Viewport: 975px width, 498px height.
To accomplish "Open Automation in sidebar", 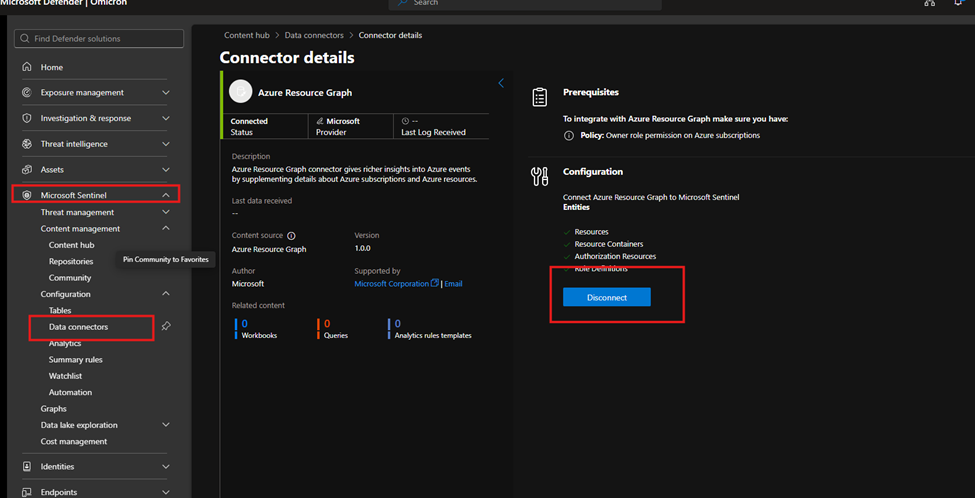I will pyautogui.click(x=70, y=392).
